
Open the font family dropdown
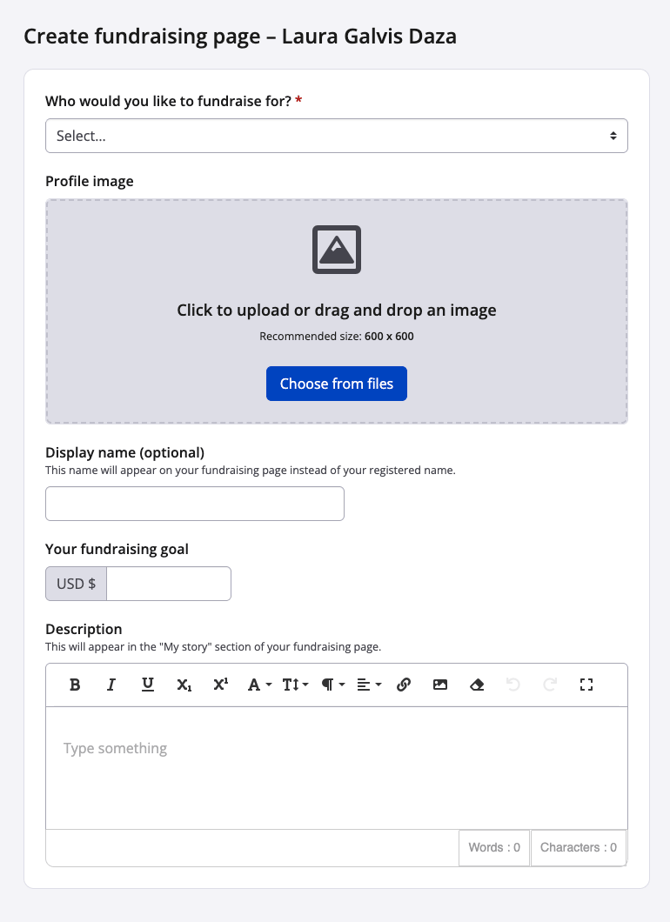click(x=259, y=684)
